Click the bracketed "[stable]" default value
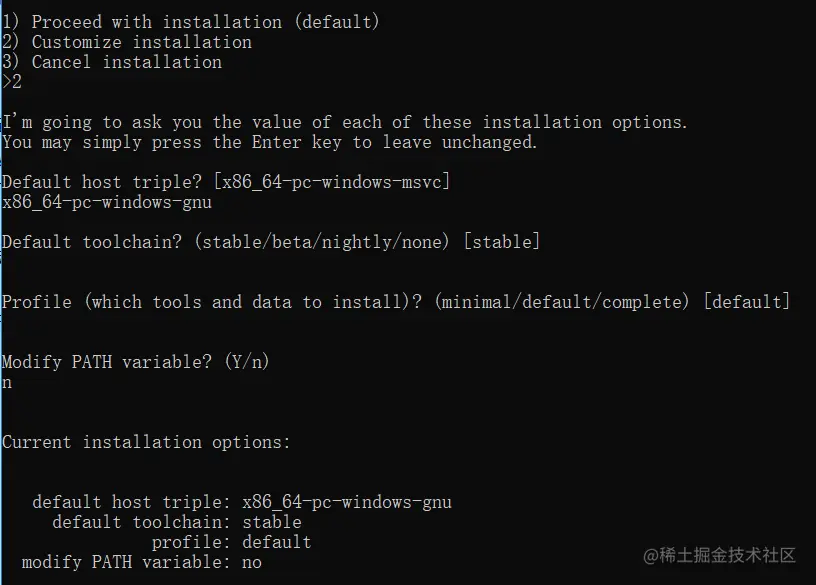Image resolution: width=816 pixels, height=585 pixels. (x=501, y=242)
